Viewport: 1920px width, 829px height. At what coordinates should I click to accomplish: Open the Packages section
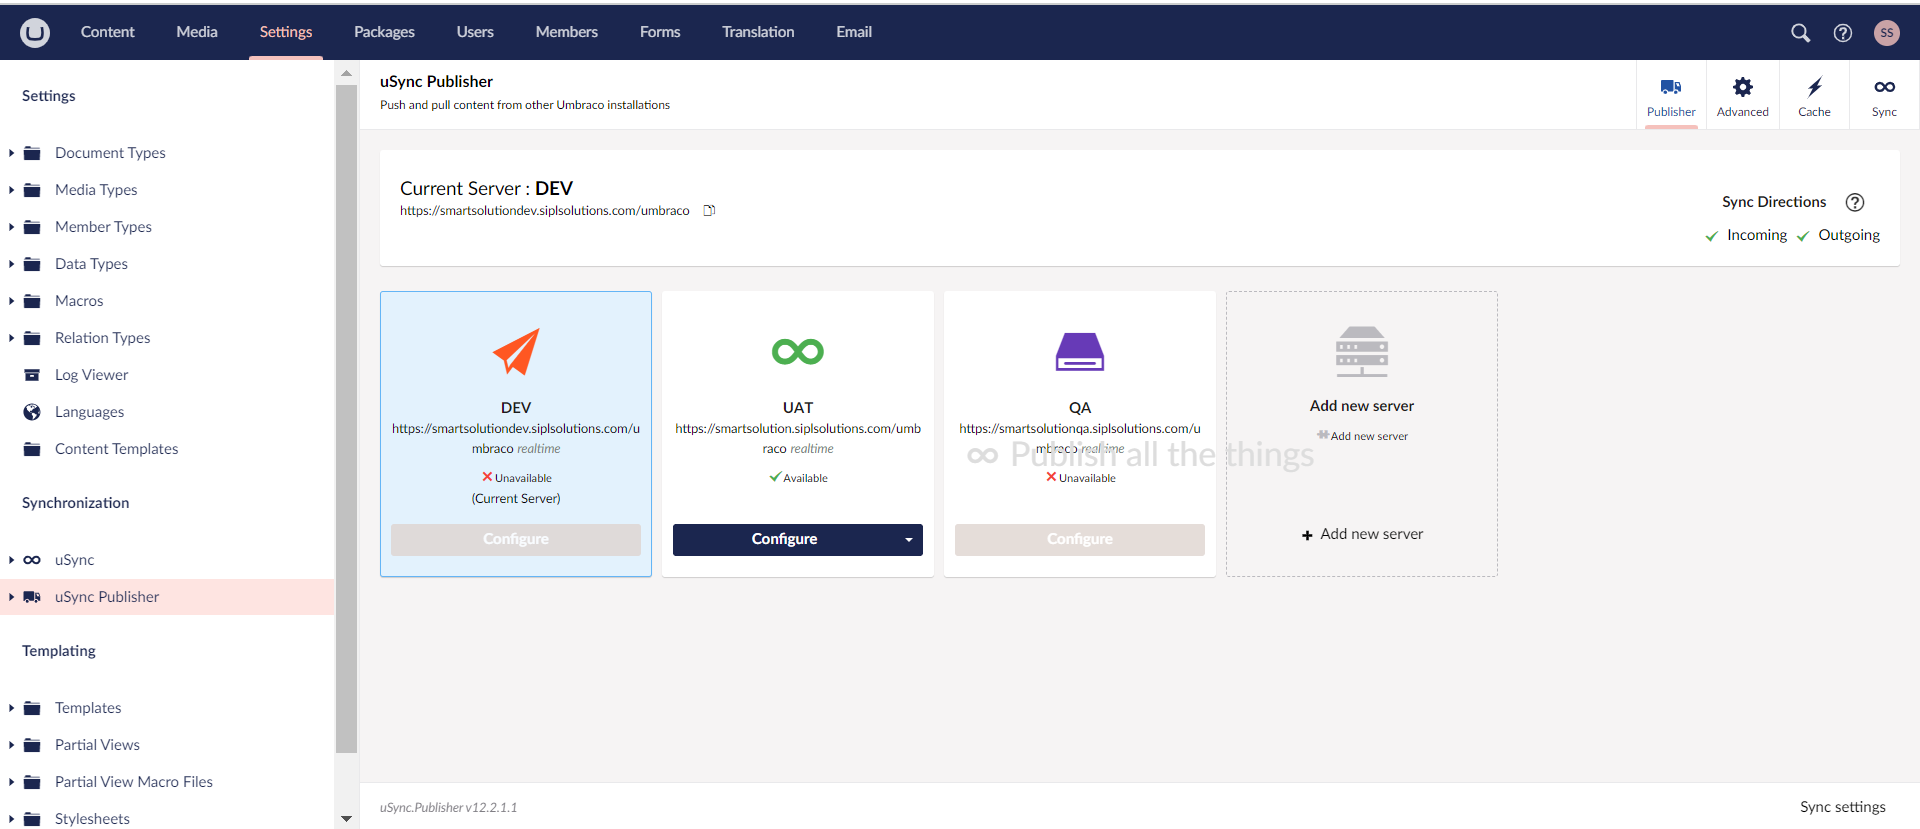[x=384, y=32]
